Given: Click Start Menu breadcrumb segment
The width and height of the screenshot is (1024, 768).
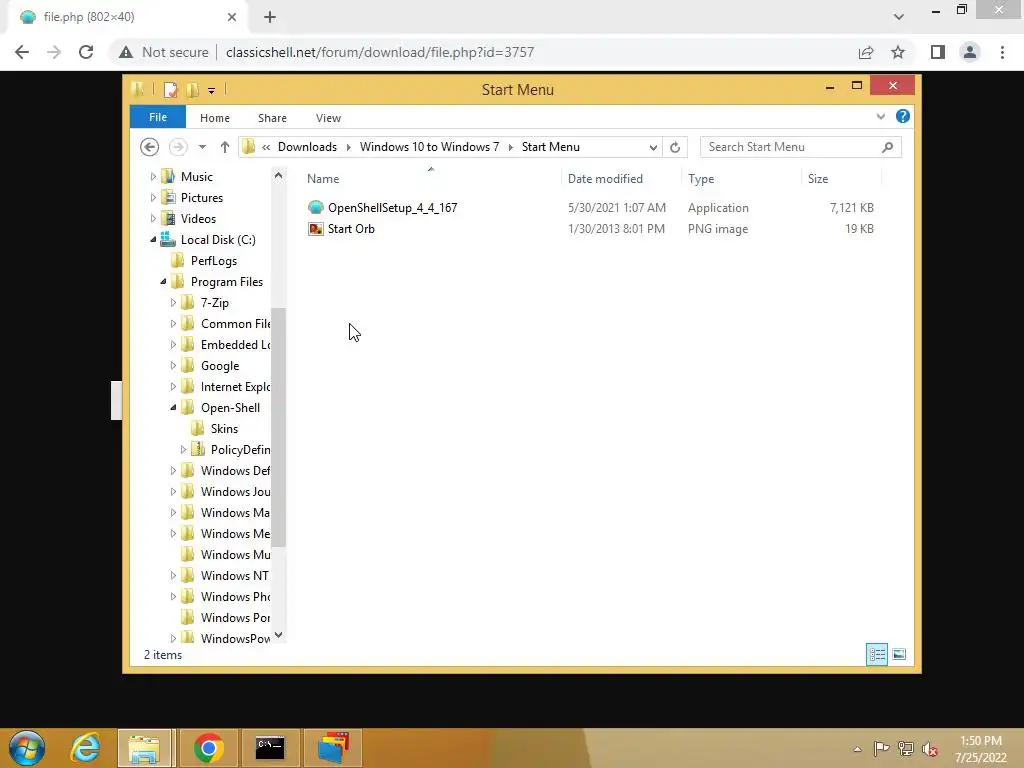Looking at the screenshot, I should pos(551,147).
